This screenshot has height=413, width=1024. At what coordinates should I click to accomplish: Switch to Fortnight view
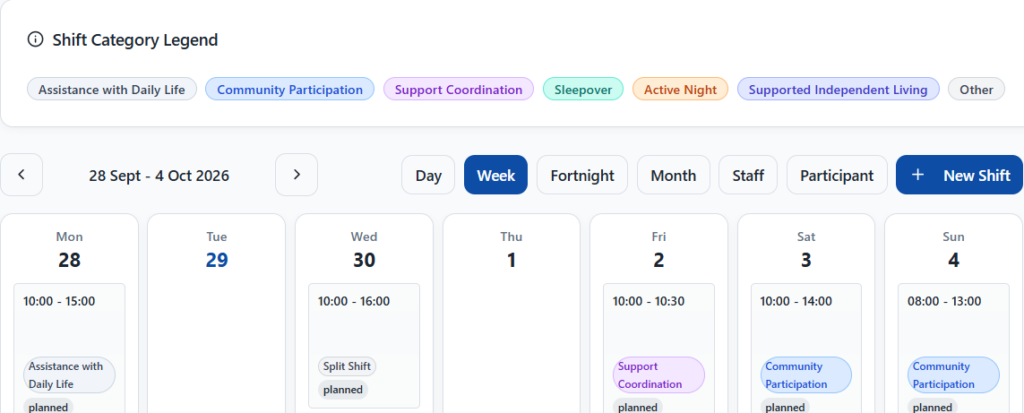pyautogui.click(x=582, y=175)
